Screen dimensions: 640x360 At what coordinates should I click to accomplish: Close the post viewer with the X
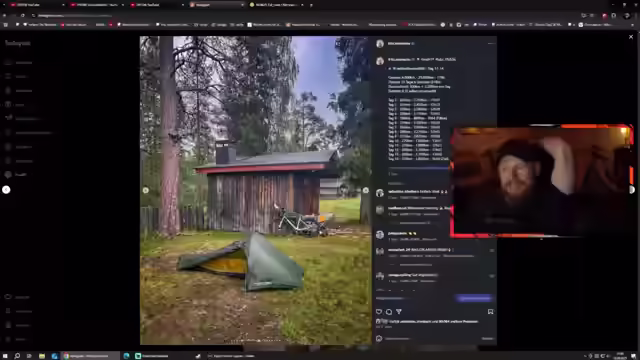(x=631, y=37)
